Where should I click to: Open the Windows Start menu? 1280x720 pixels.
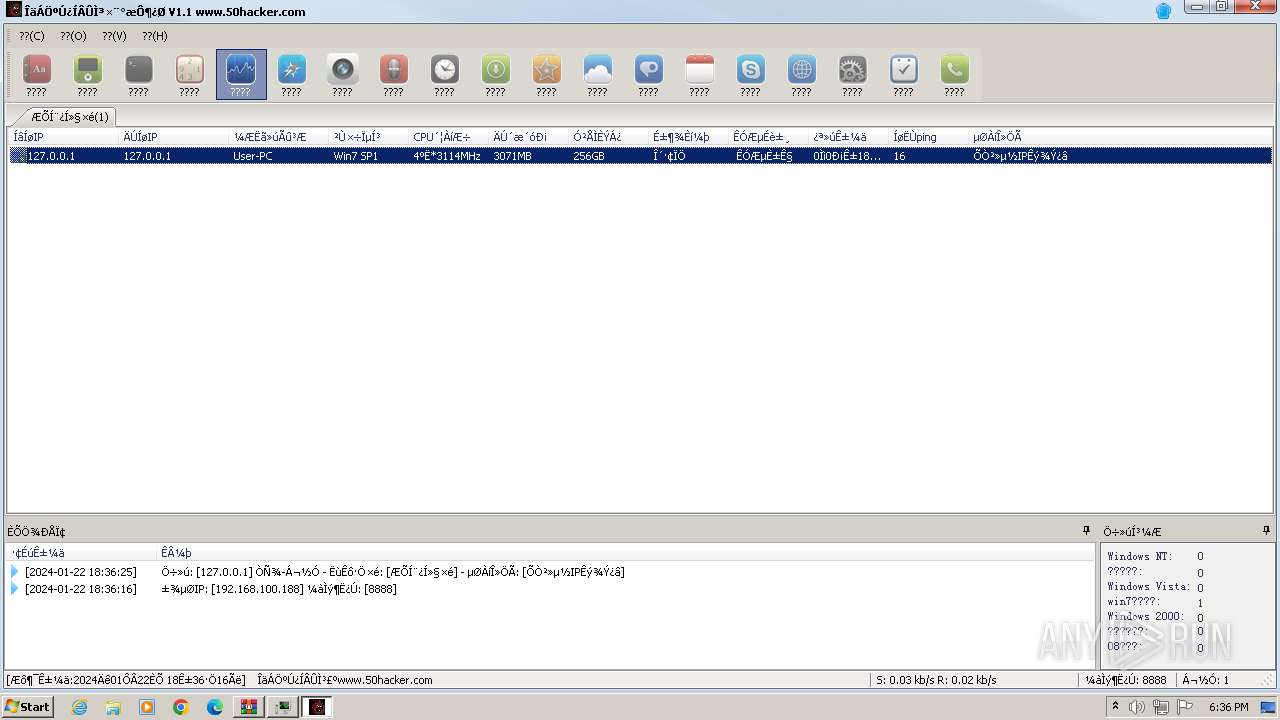pyautogui.click(x=27, y=707)
